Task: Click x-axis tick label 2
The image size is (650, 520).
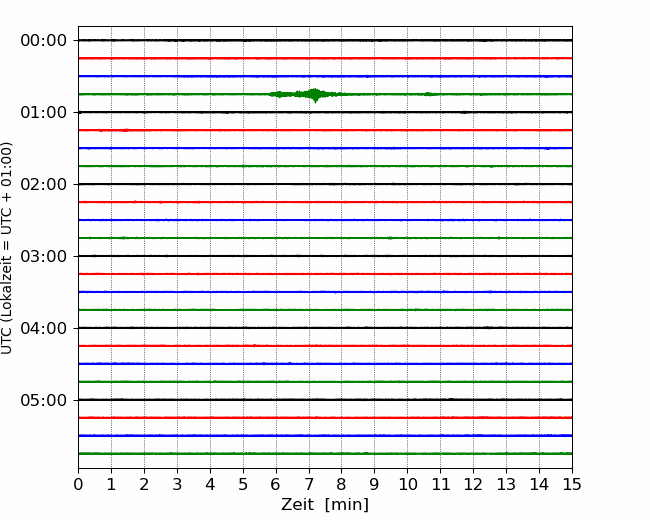Action: coord(144,484)
